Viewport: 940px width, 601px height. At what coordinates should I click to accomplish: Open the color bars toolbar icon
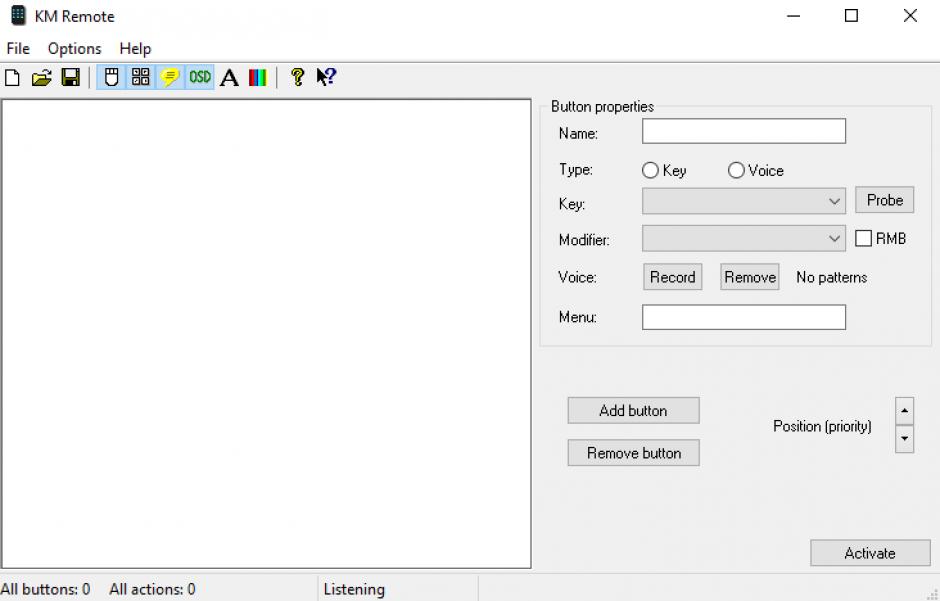258,77
